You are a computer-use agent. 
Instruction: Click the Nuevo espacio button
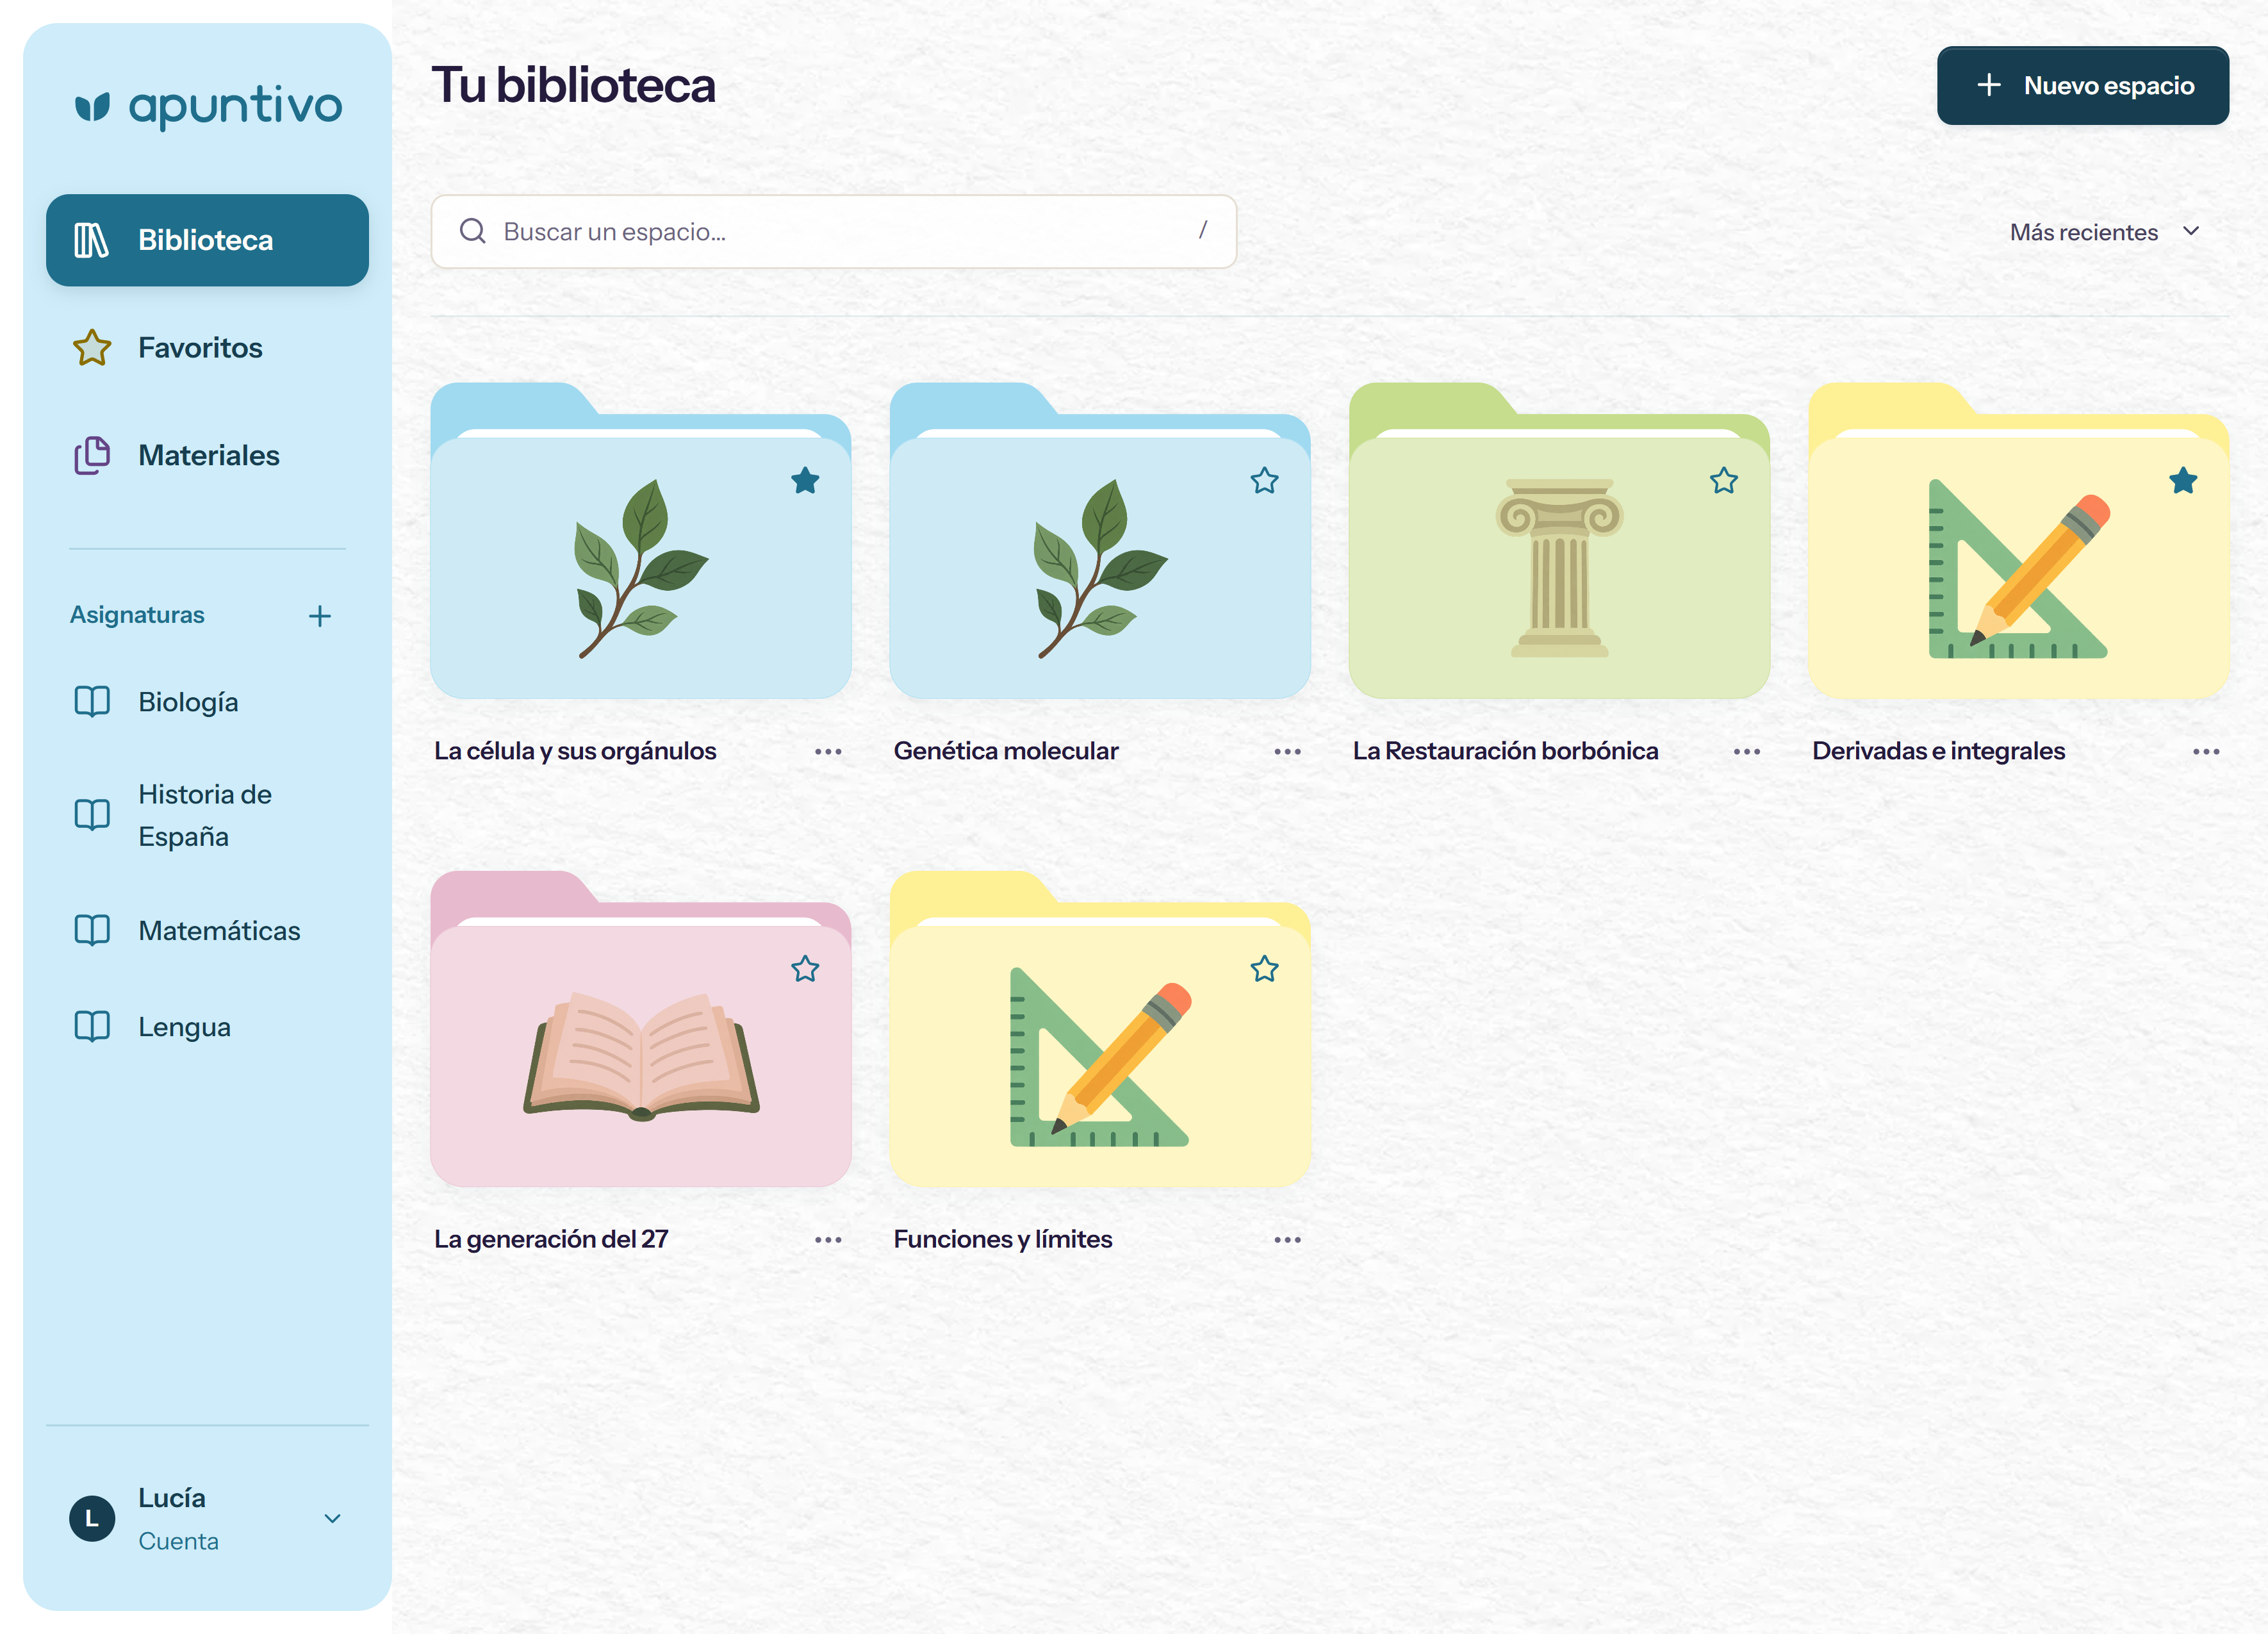pyautogui.click(x=2083, y=85)
